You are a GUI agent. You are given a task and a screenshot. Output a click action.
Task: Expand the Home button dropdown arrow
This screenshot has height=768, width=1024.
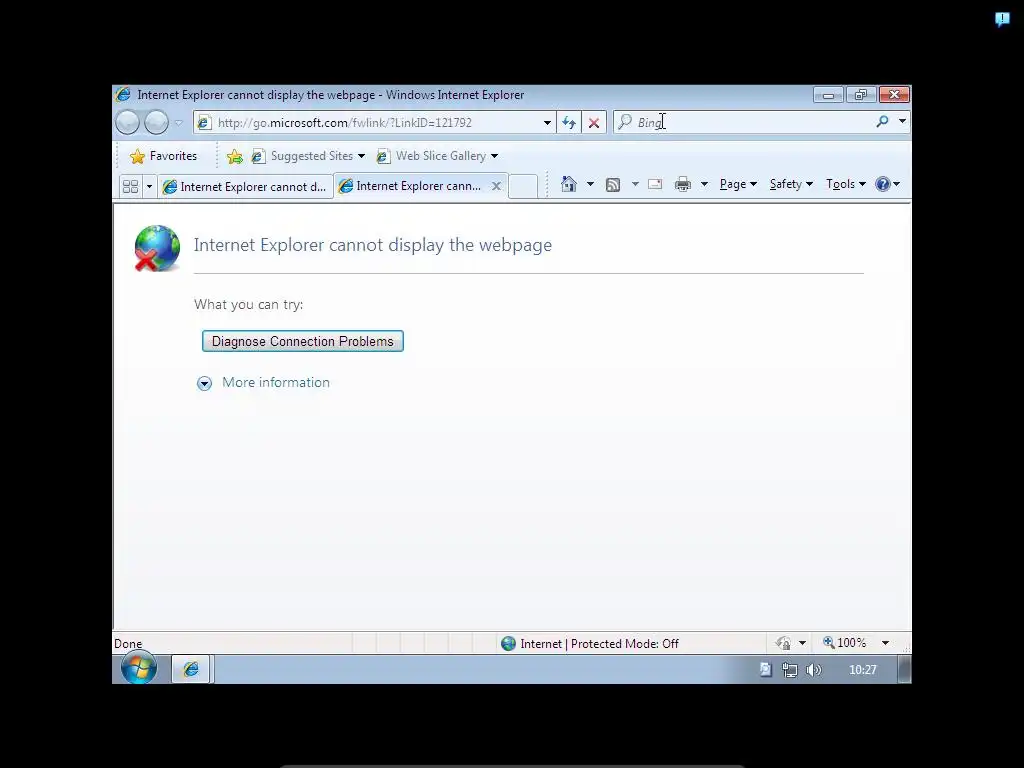tap(590, 184)
